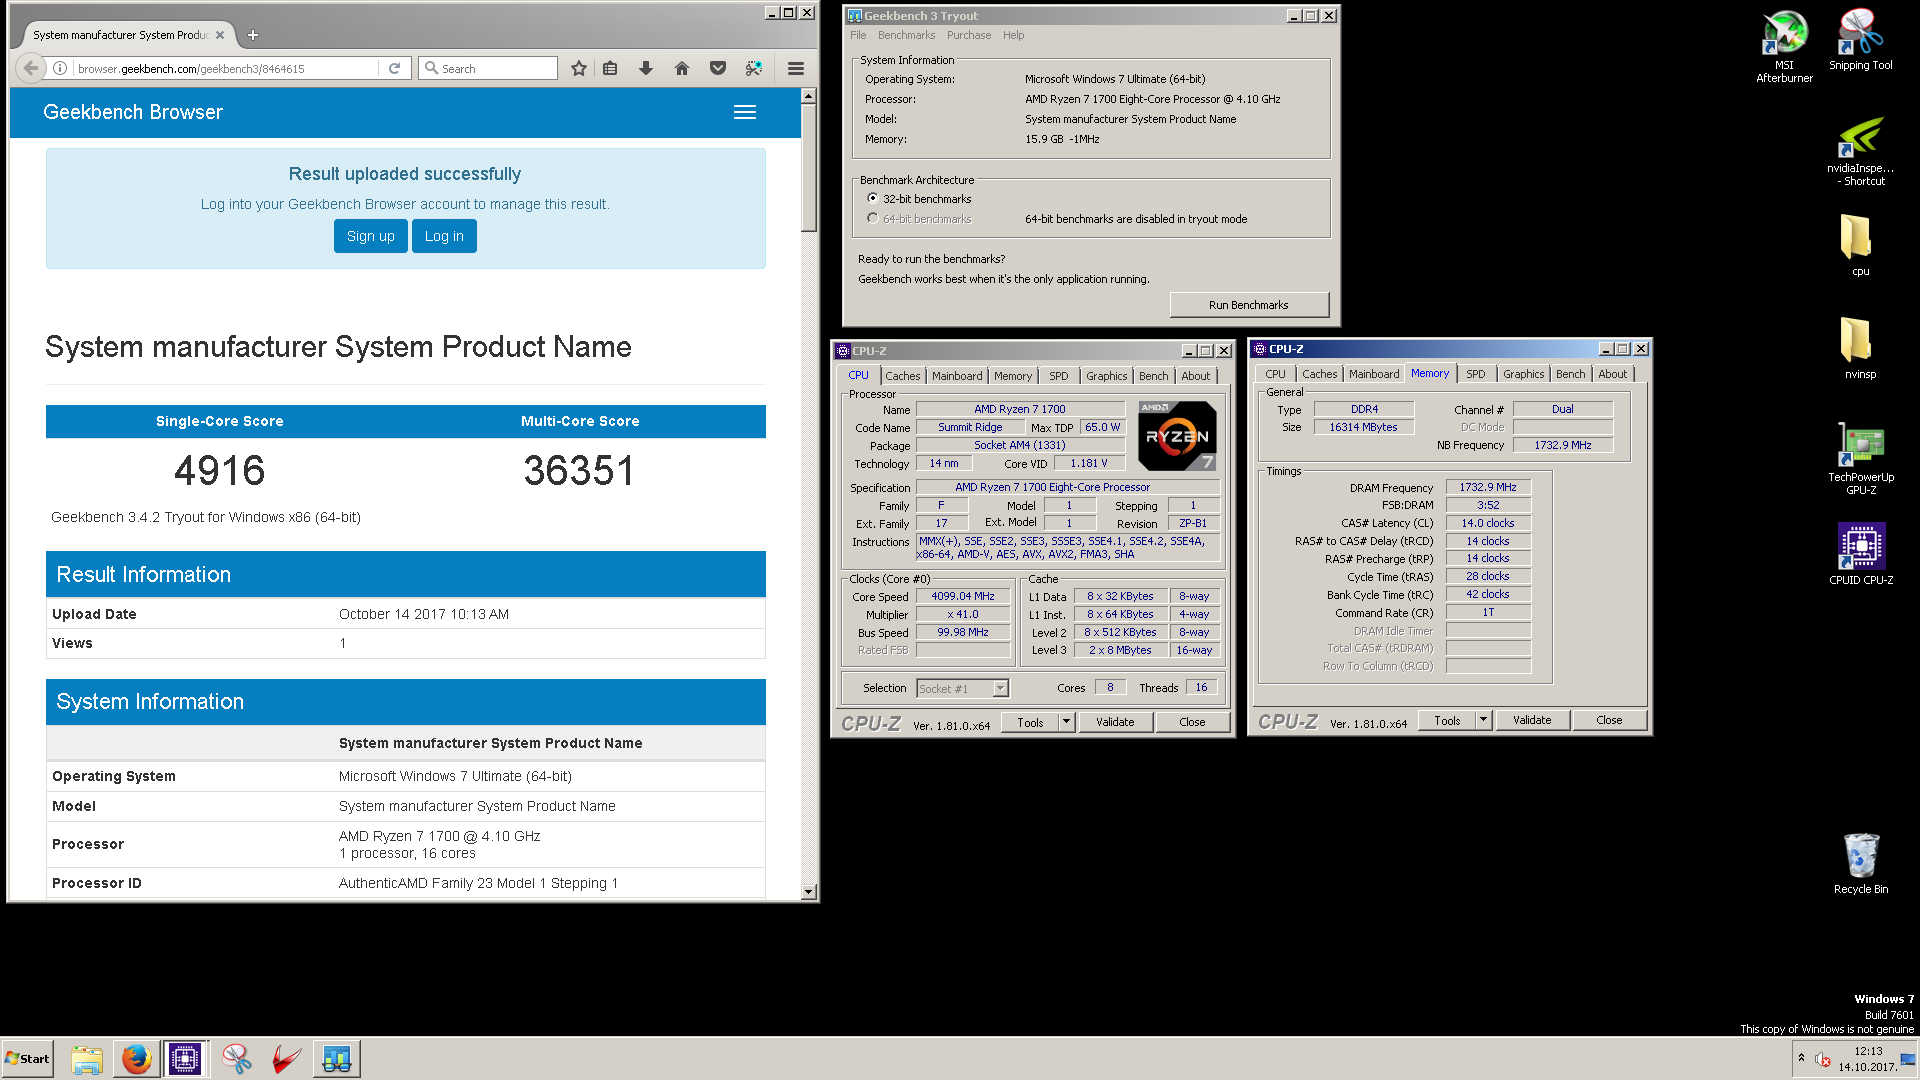The height and width of the screenshot is (1080, 1920).
Task: Open the cpu folder on desktop
Action: tap(1860, 245)
